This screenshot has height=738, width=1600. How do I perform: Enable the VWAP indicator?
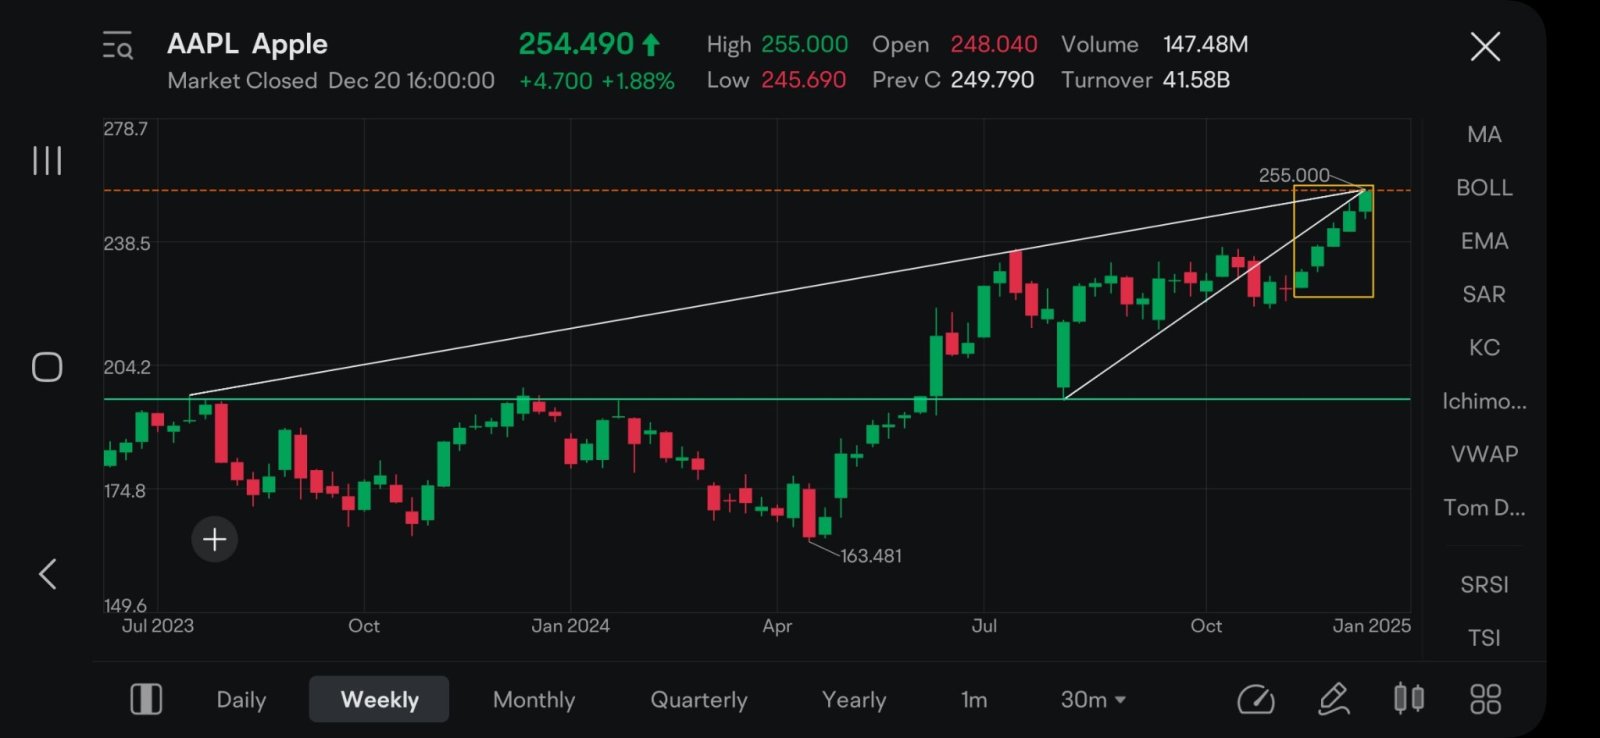coord(1484,454)
